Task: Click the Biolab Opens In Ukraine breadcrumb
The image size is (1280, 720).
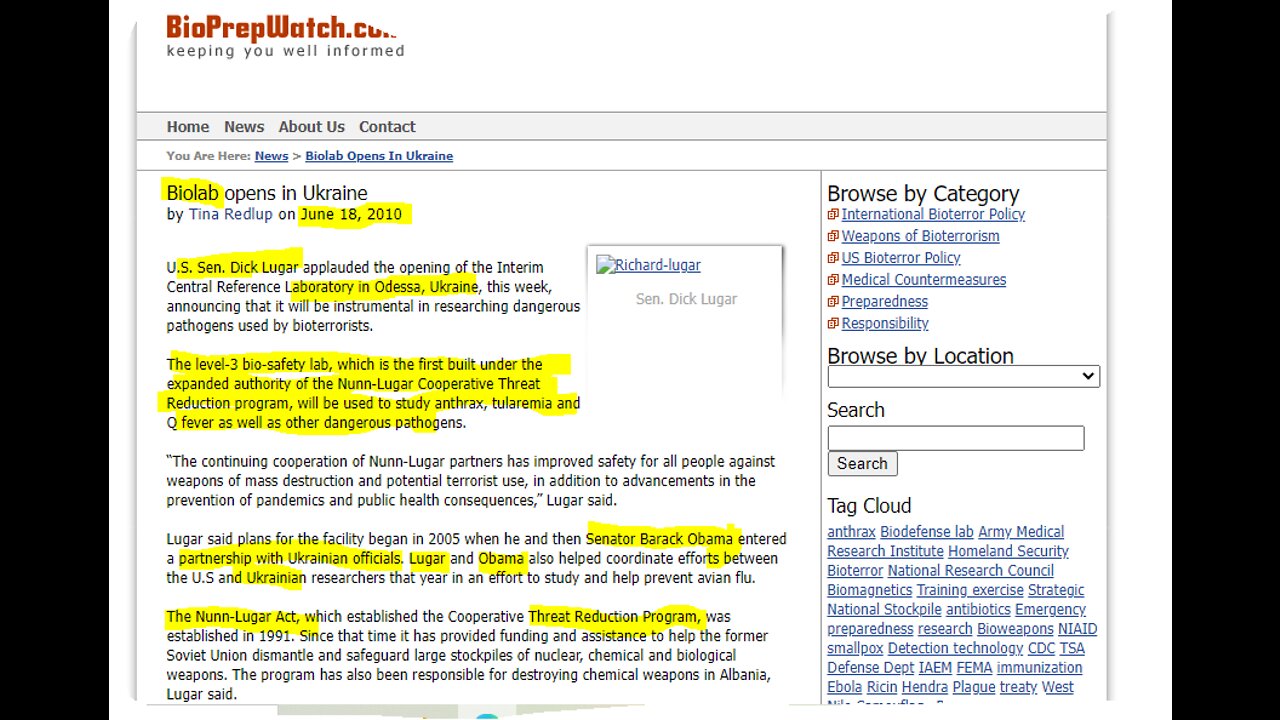Action: [x=379, y=156]
